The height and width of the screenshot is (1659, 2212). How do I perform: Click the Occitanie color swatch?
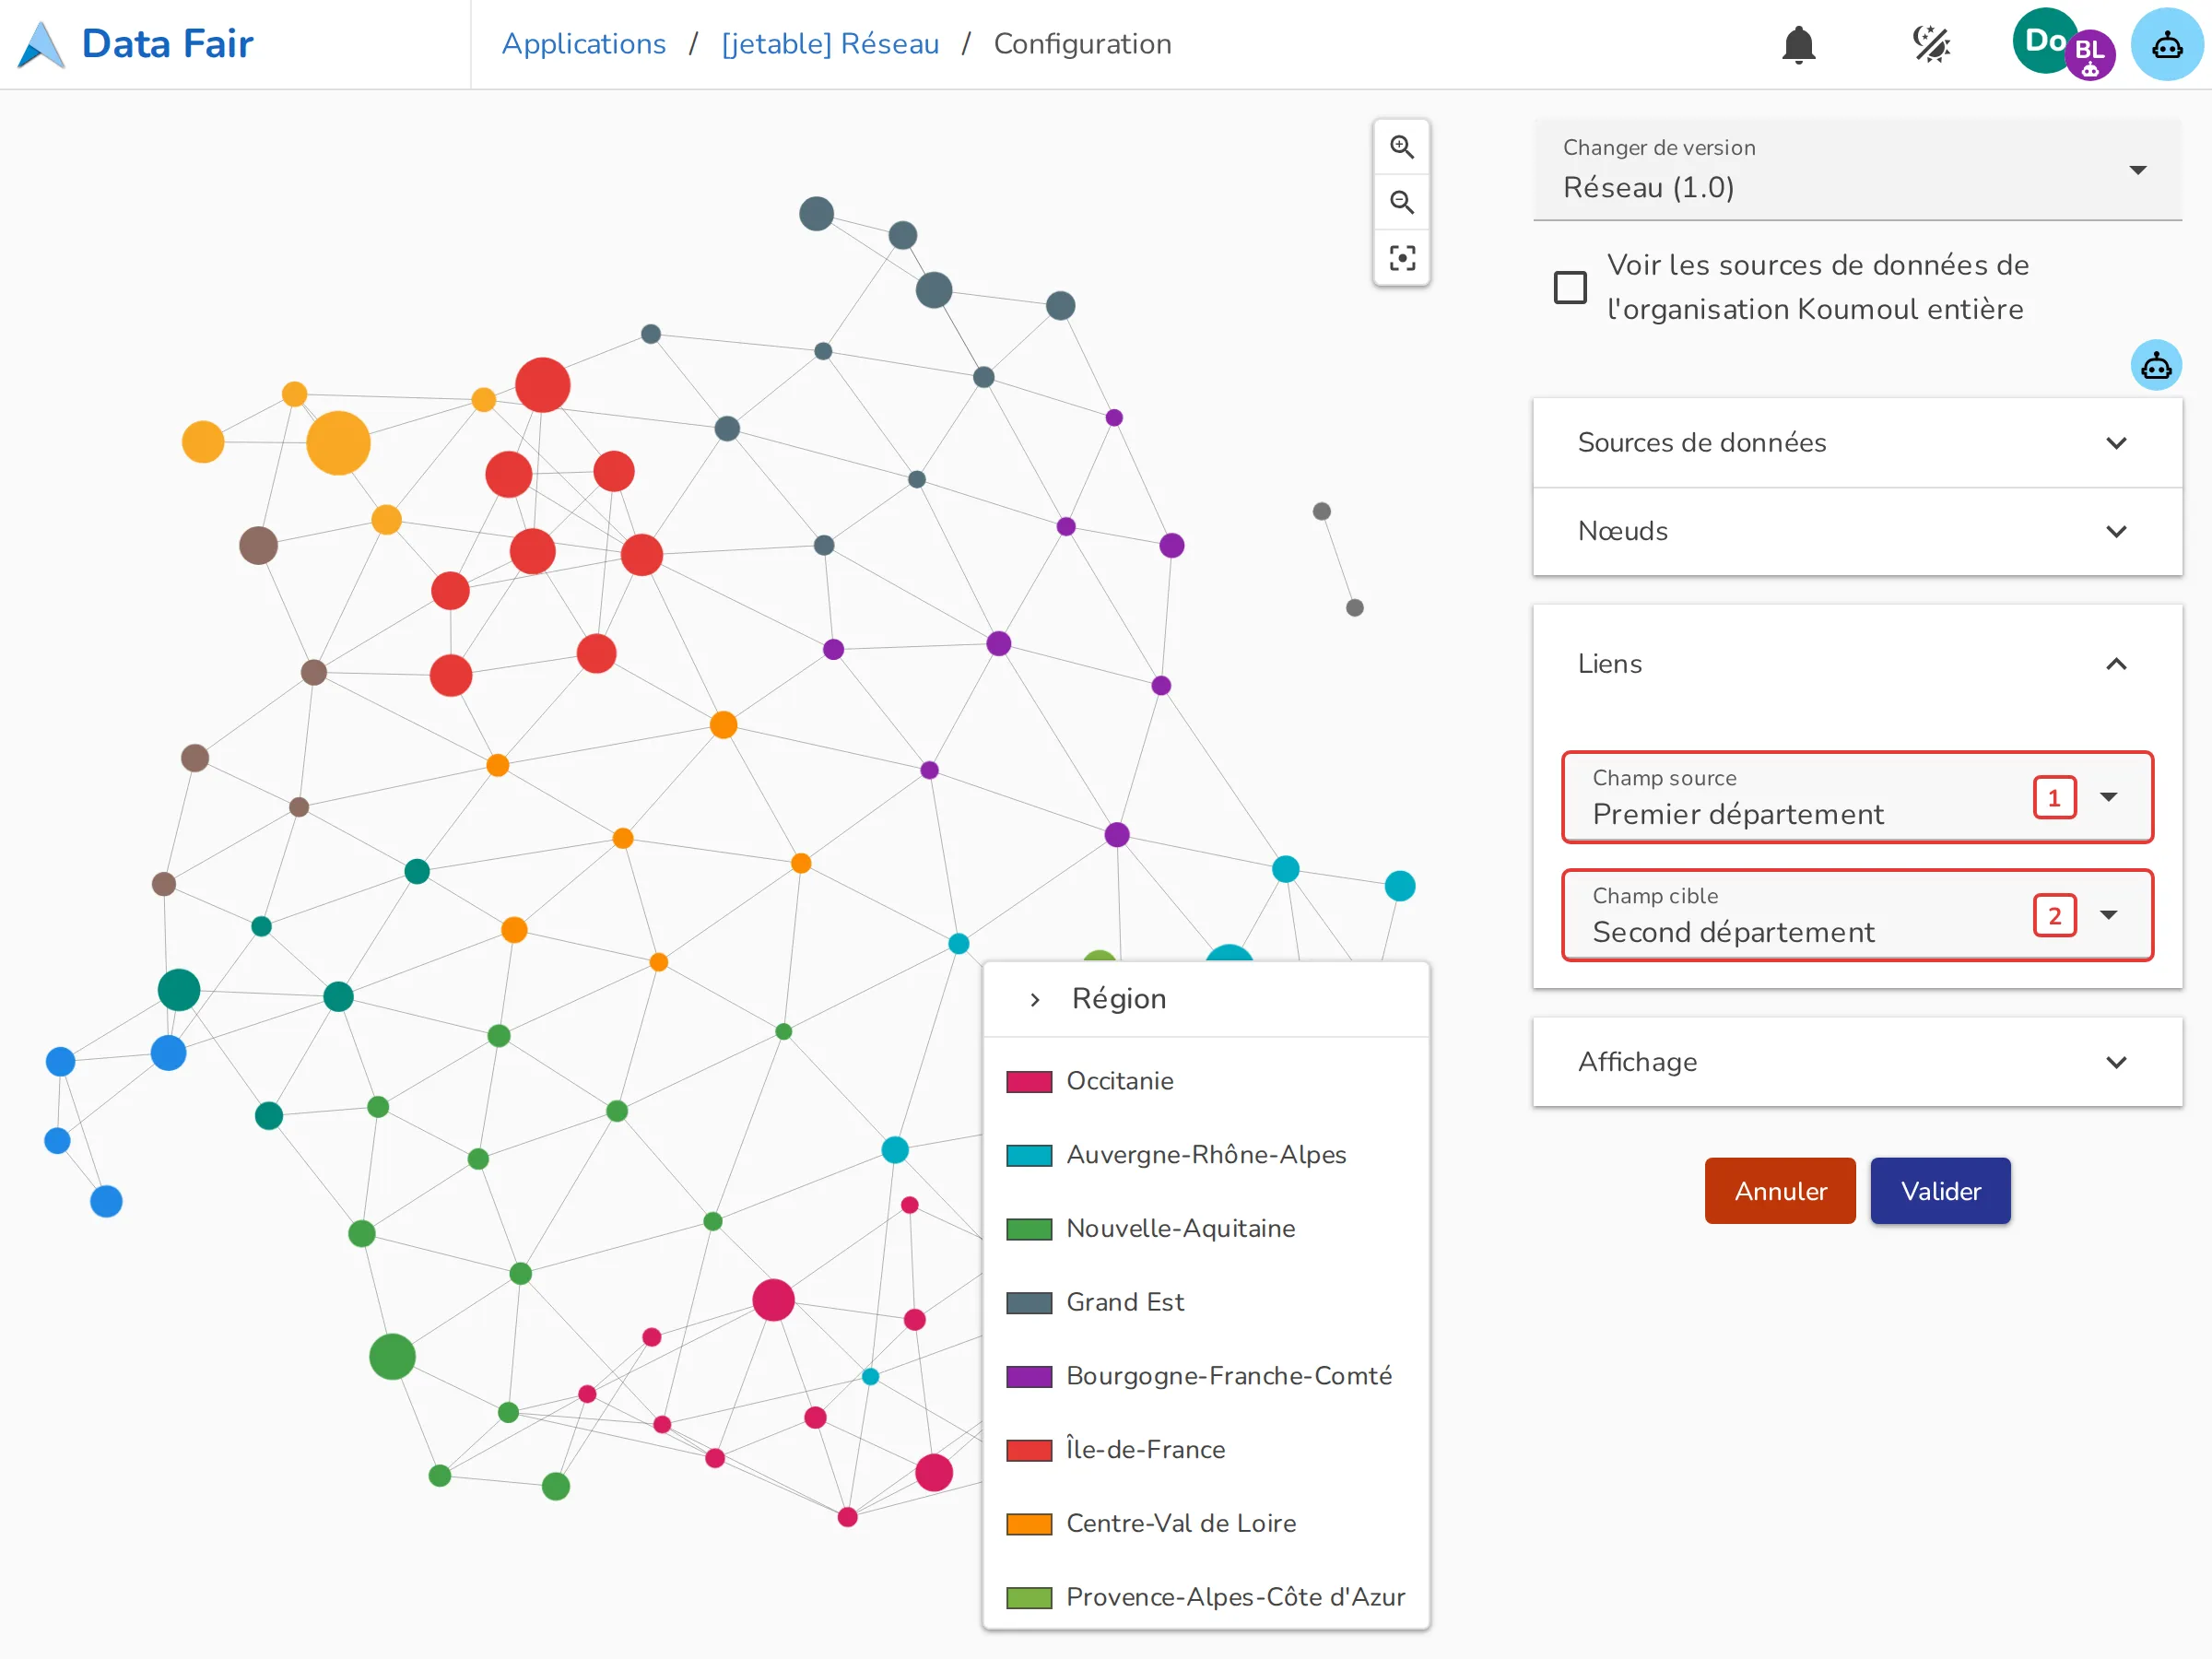tap(1029, 1081)
